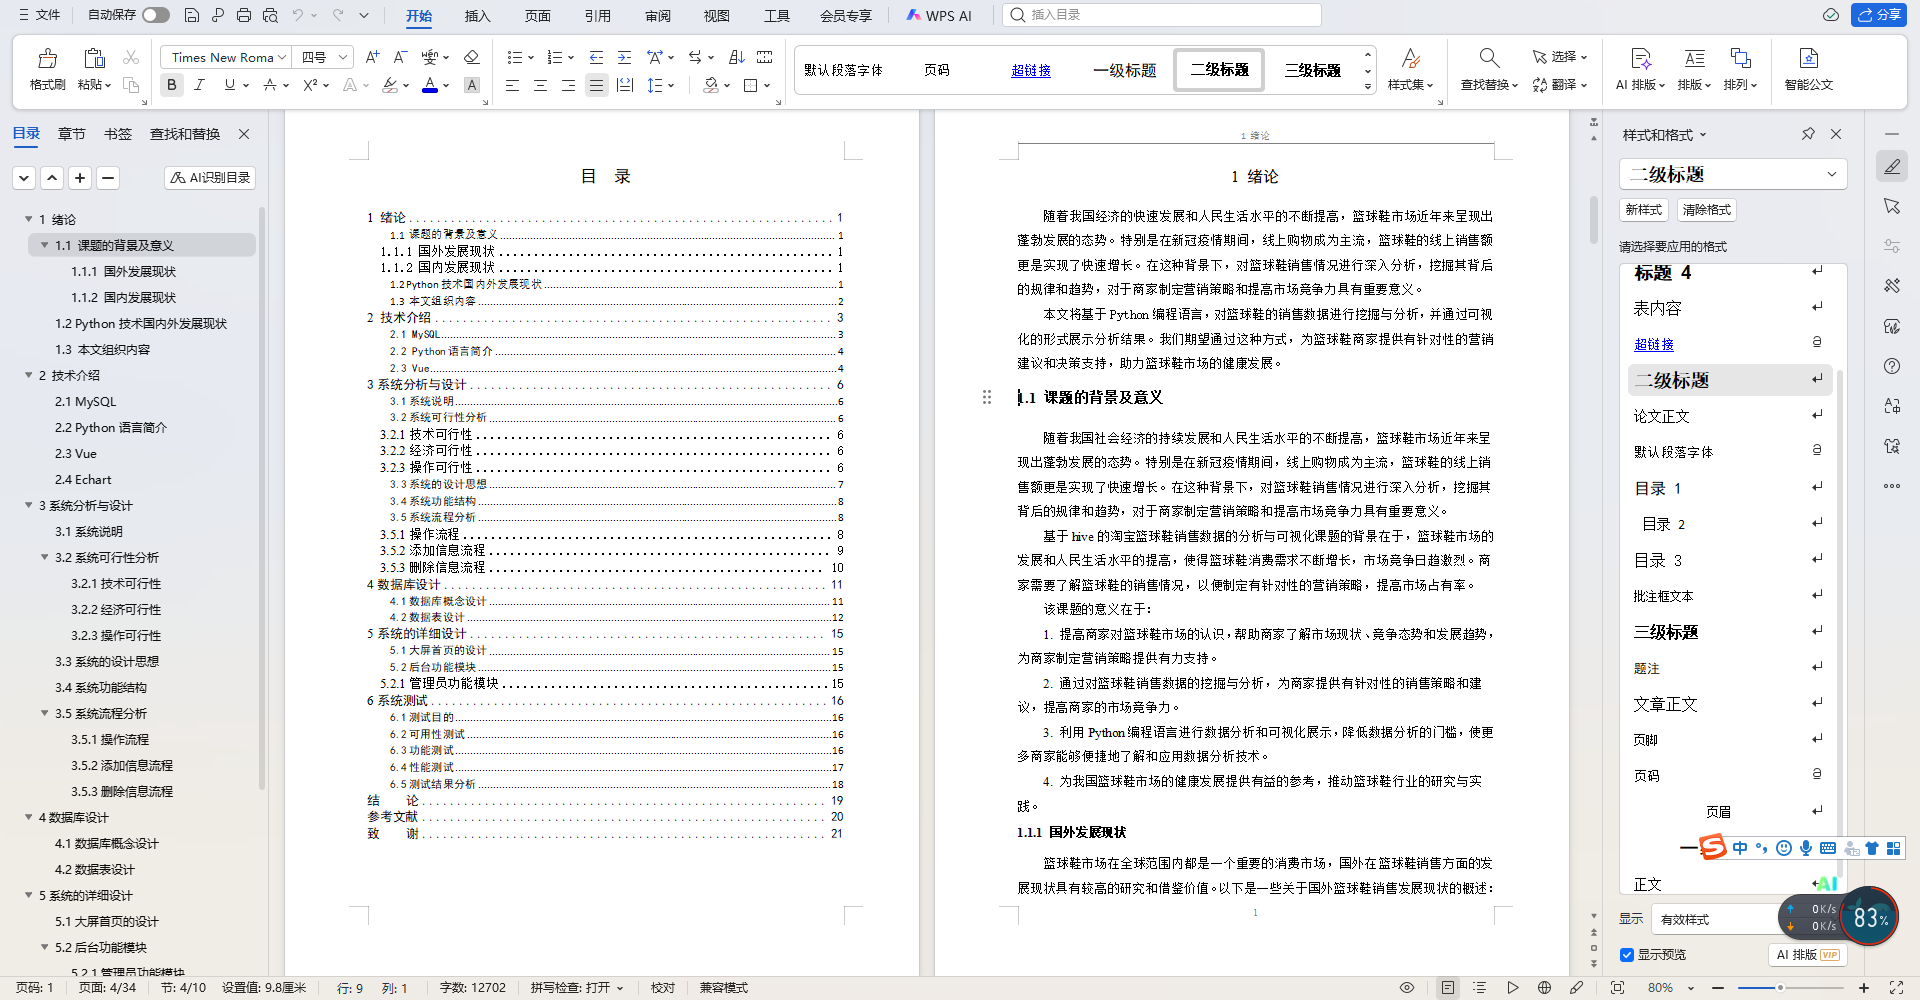Open the 引用 (References) ribbon tab
The image size is (1920, 1000).
598,15
